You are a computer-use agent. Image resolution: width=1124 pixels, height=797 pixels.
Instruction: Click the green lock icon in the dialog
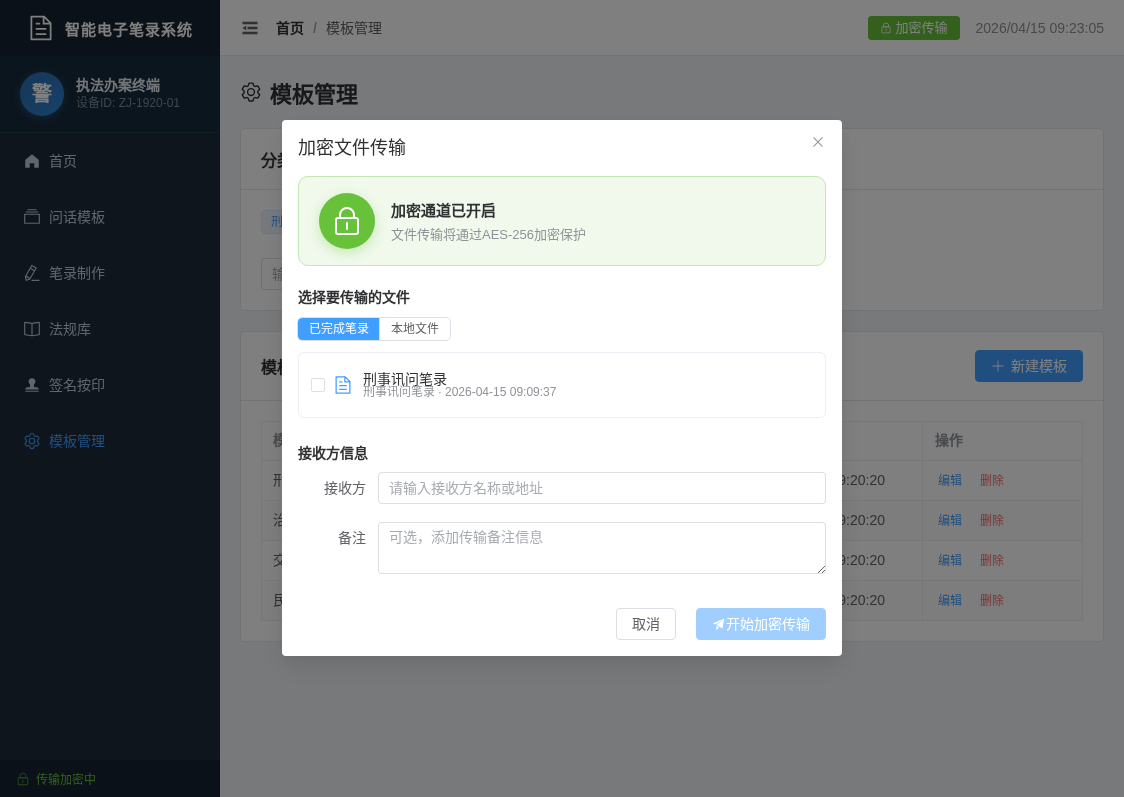tap(347, 221)
